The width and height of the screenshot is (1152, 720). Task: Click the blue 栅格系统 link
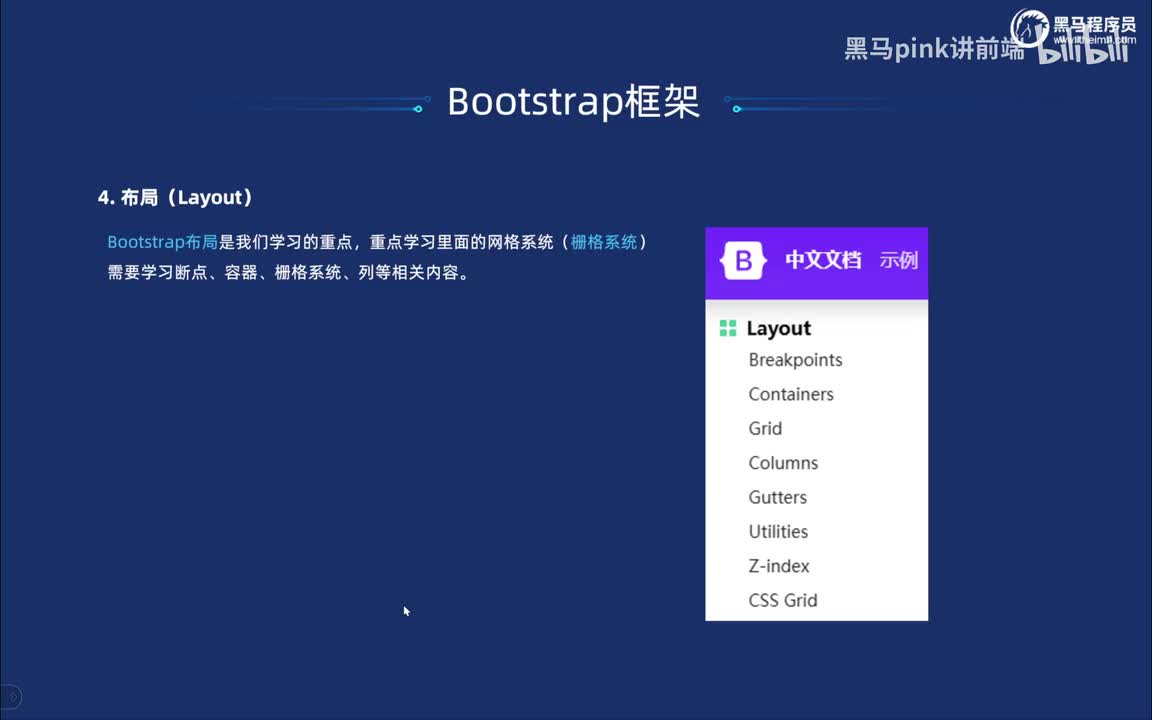point(603,242)
